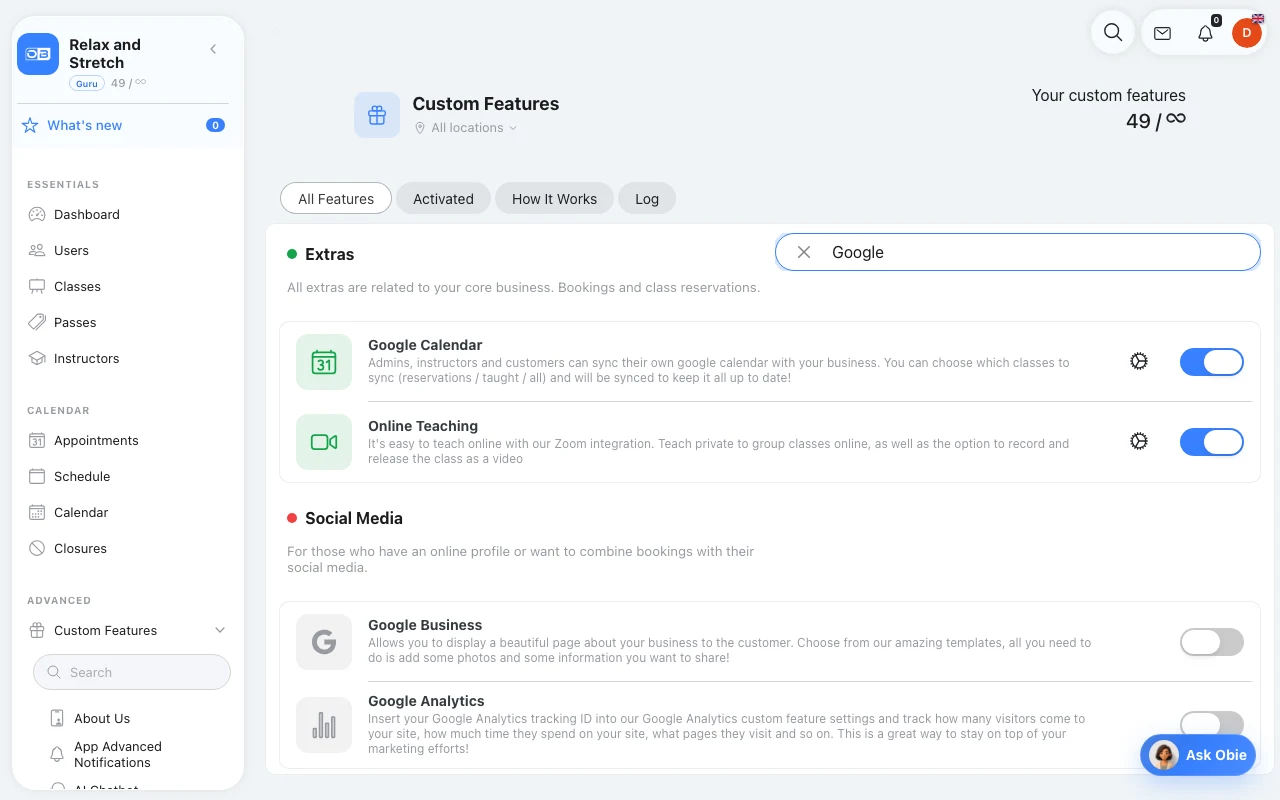Click the Classes board icon

[37, 286]
